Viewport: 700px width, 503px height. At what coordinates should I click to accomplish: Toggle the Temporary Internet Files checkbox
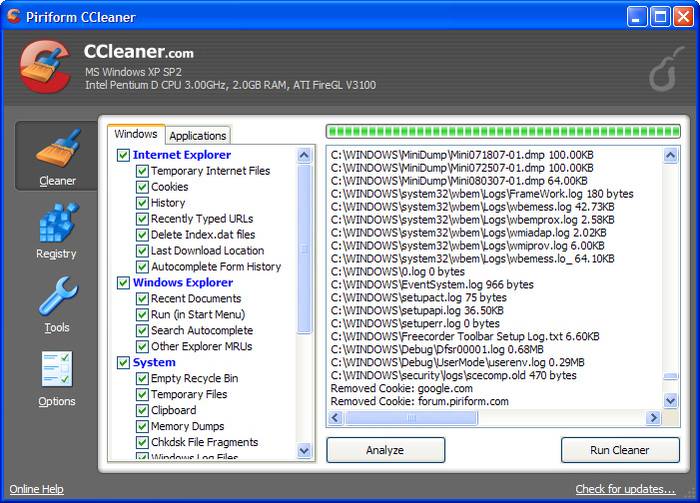click(143, 171)
